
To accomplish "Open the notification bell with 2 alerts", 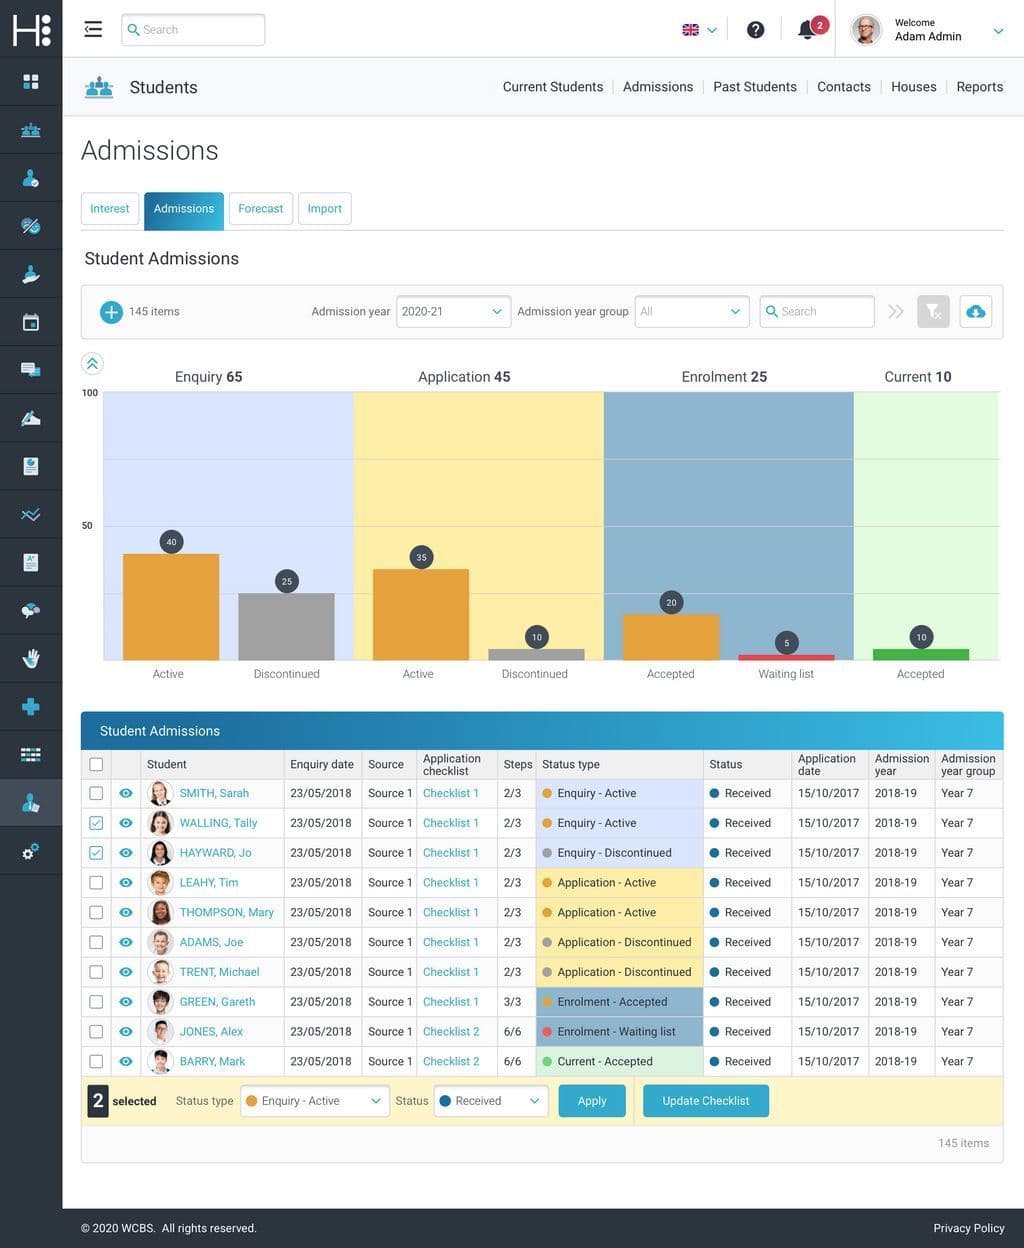I will click(x=806, y=29).
